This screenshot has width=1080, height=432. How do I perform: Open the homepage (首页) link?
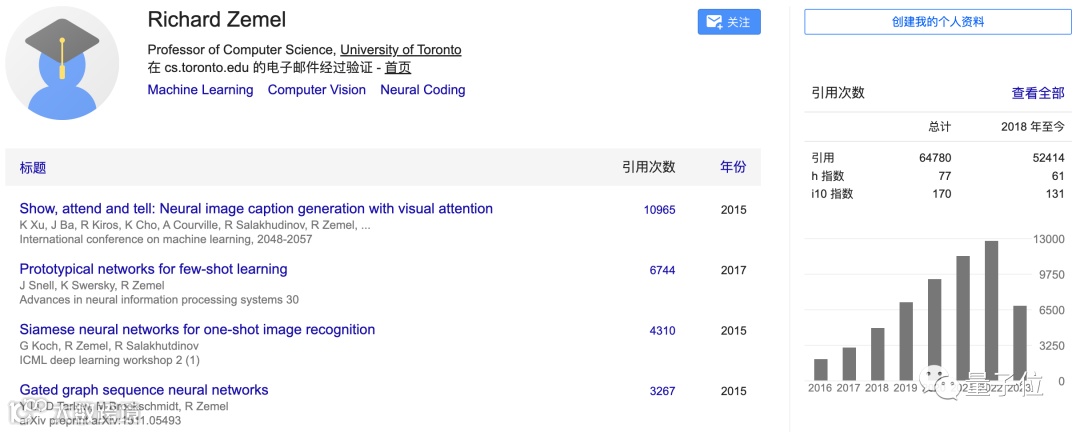pos(398,68)
